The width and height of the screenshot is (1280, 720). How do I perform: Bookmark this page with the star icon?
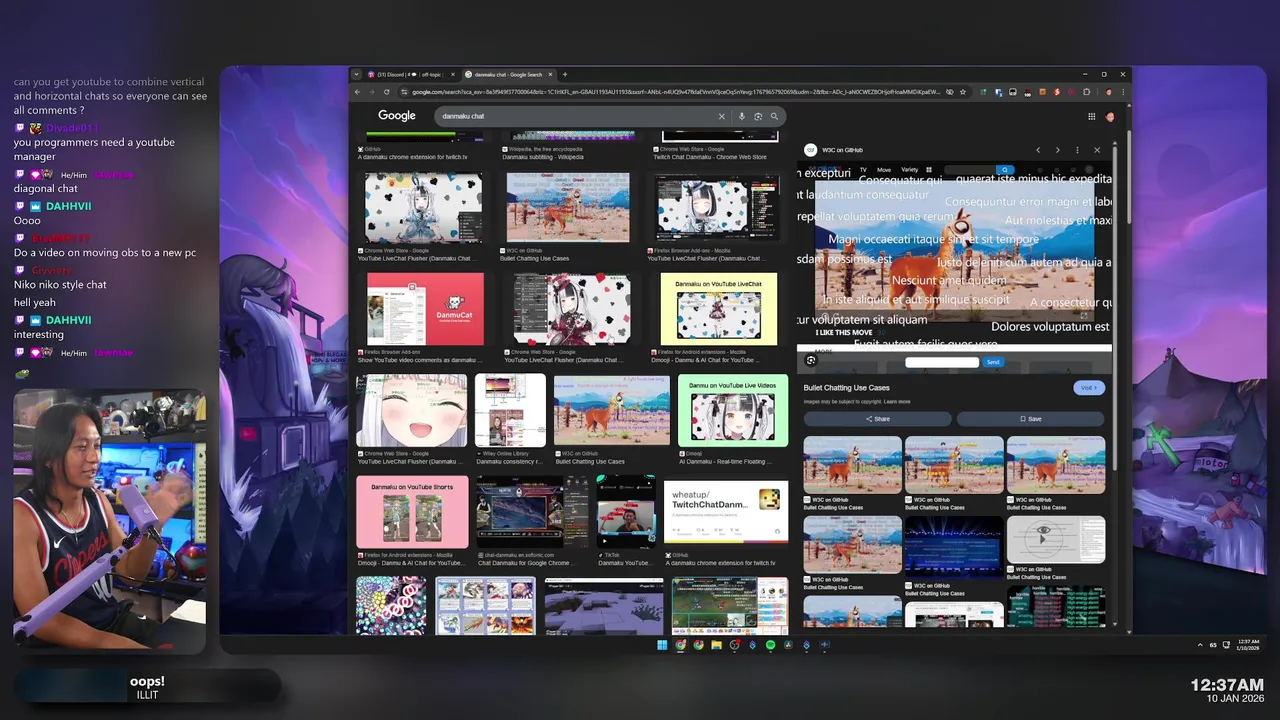tap(963, 92)
